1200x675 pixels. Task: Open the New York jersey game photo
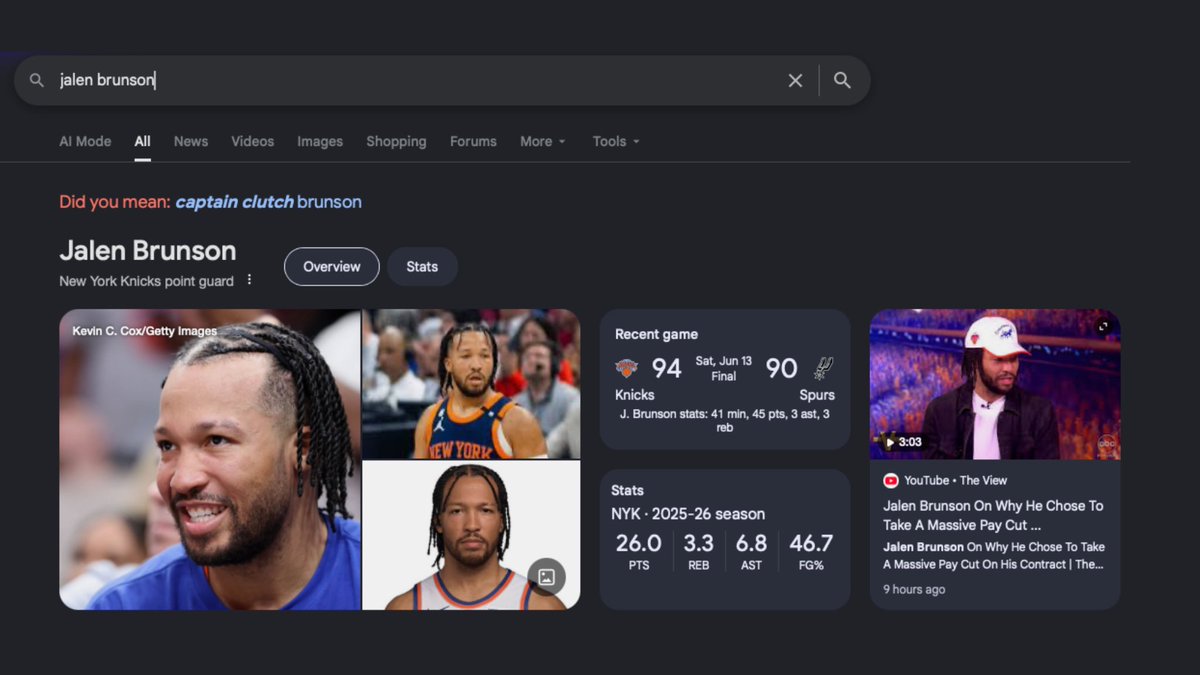click(471, 384)
